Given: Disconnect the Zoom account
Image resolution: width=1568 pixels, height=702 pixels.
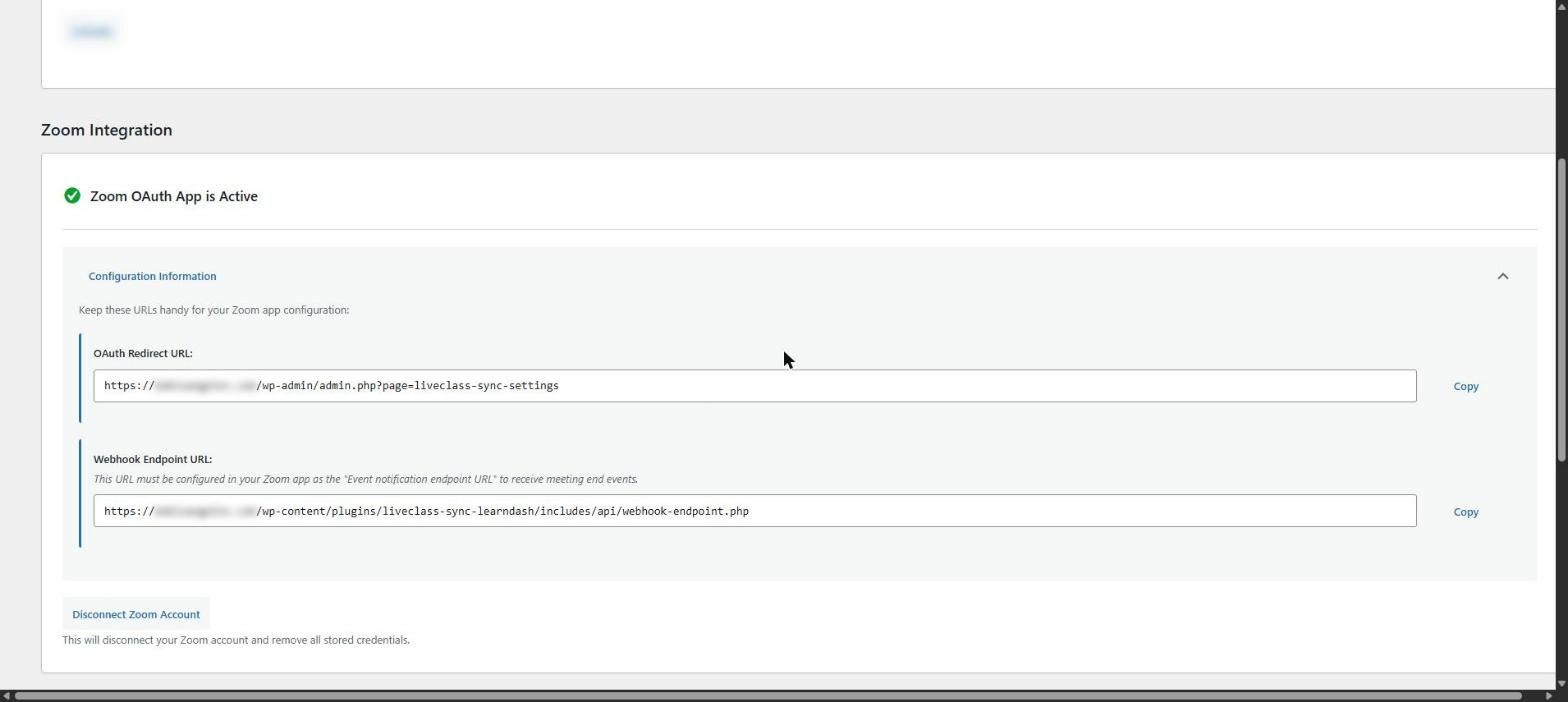Looking at the screenshot, I should click(136, 614).
